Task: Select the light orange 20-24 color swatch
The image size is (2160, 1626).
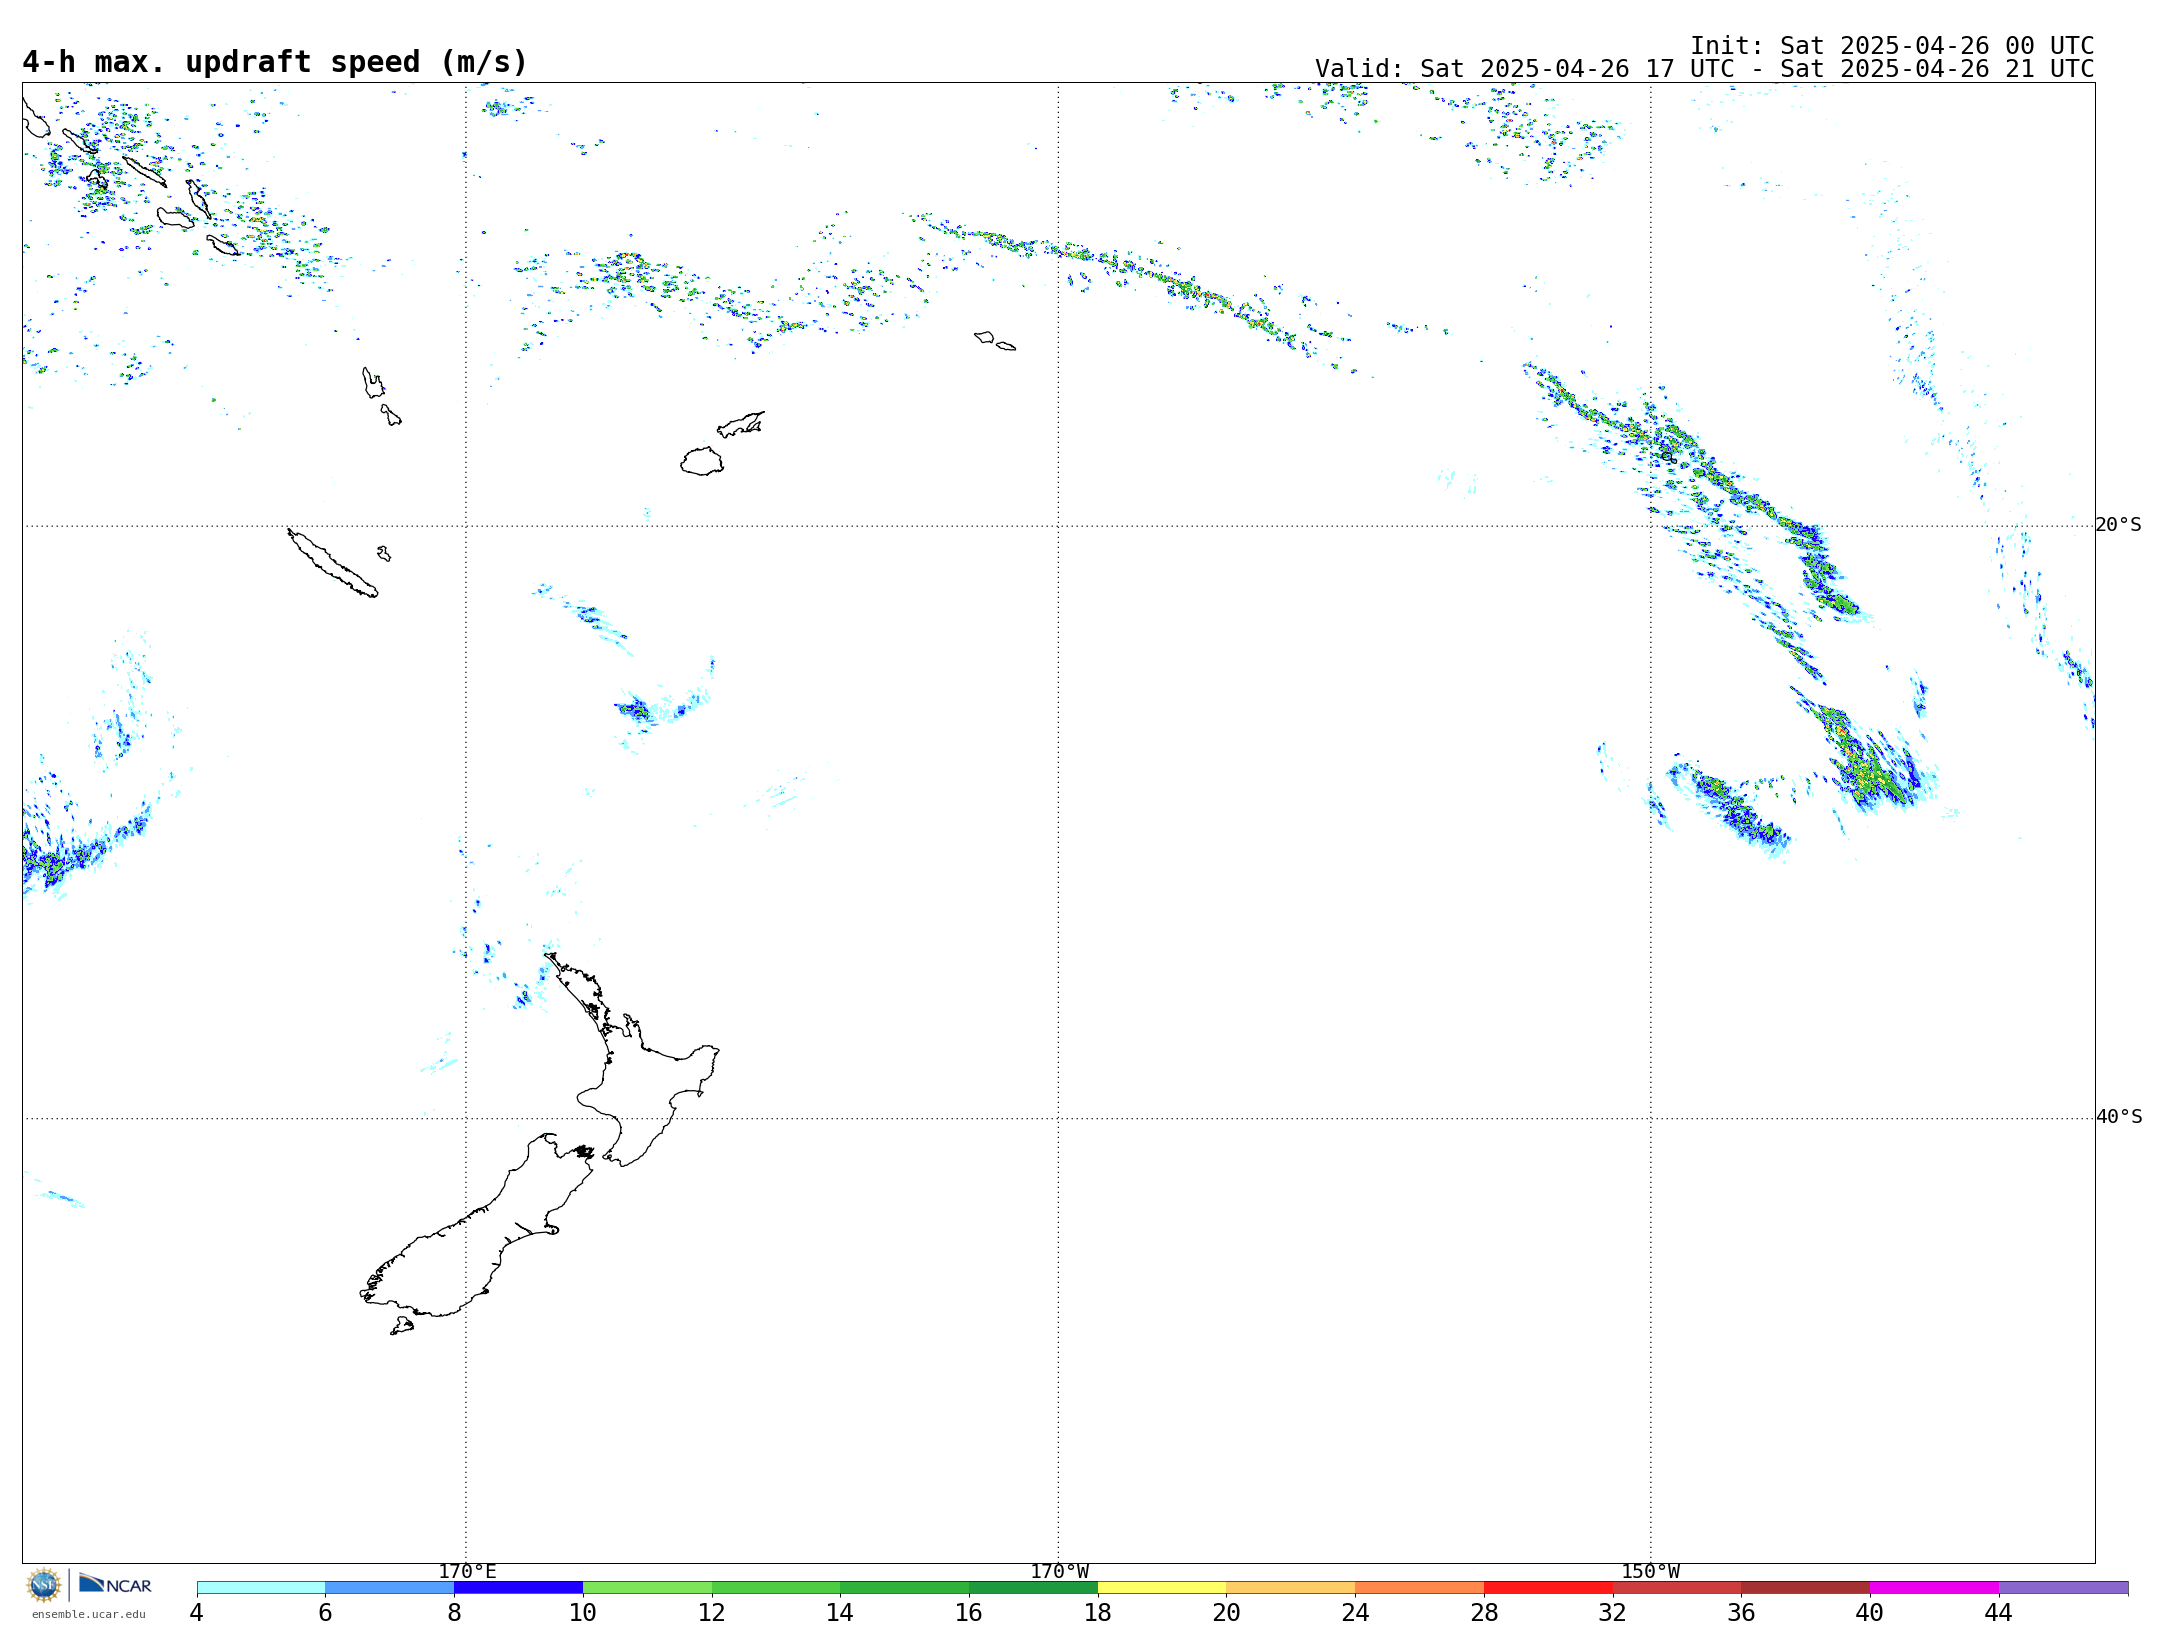Action: tap(1291, 1588)
